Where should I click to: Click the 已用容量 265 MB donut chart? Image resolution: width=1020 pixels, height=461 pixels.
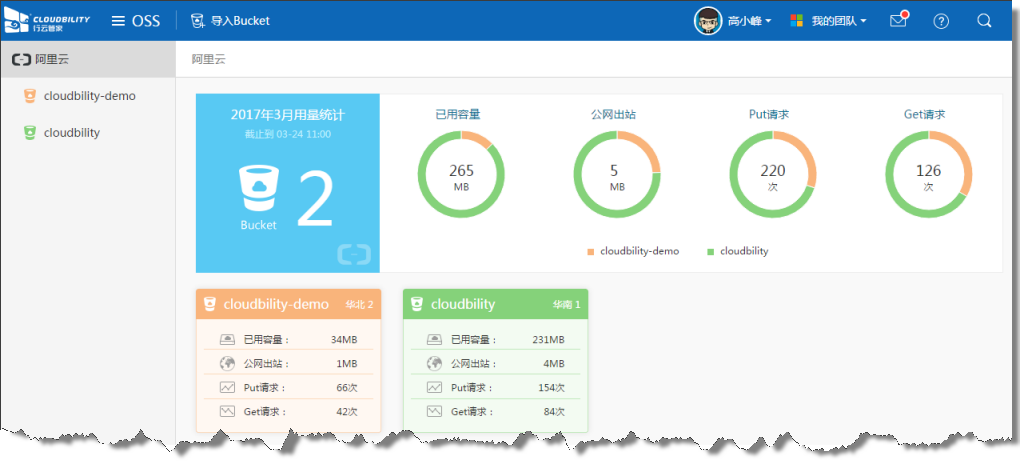coord(461,175)
